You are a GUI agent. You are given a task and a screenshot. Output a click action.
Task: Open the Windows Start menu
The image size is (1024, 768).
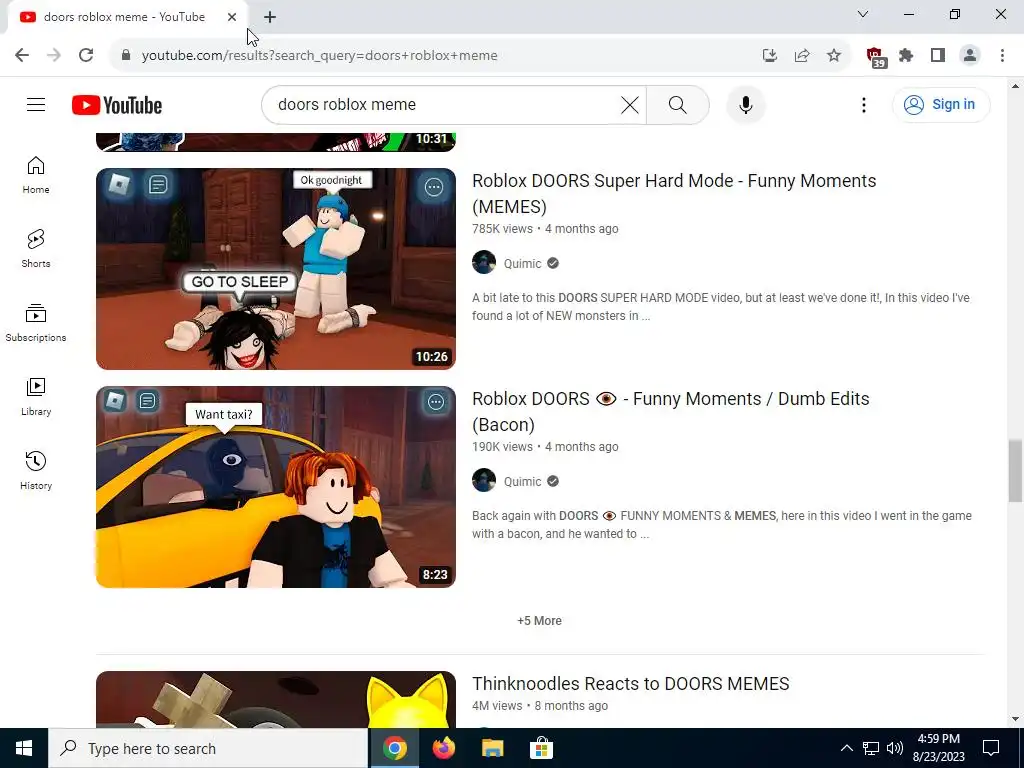click(24, 748)
